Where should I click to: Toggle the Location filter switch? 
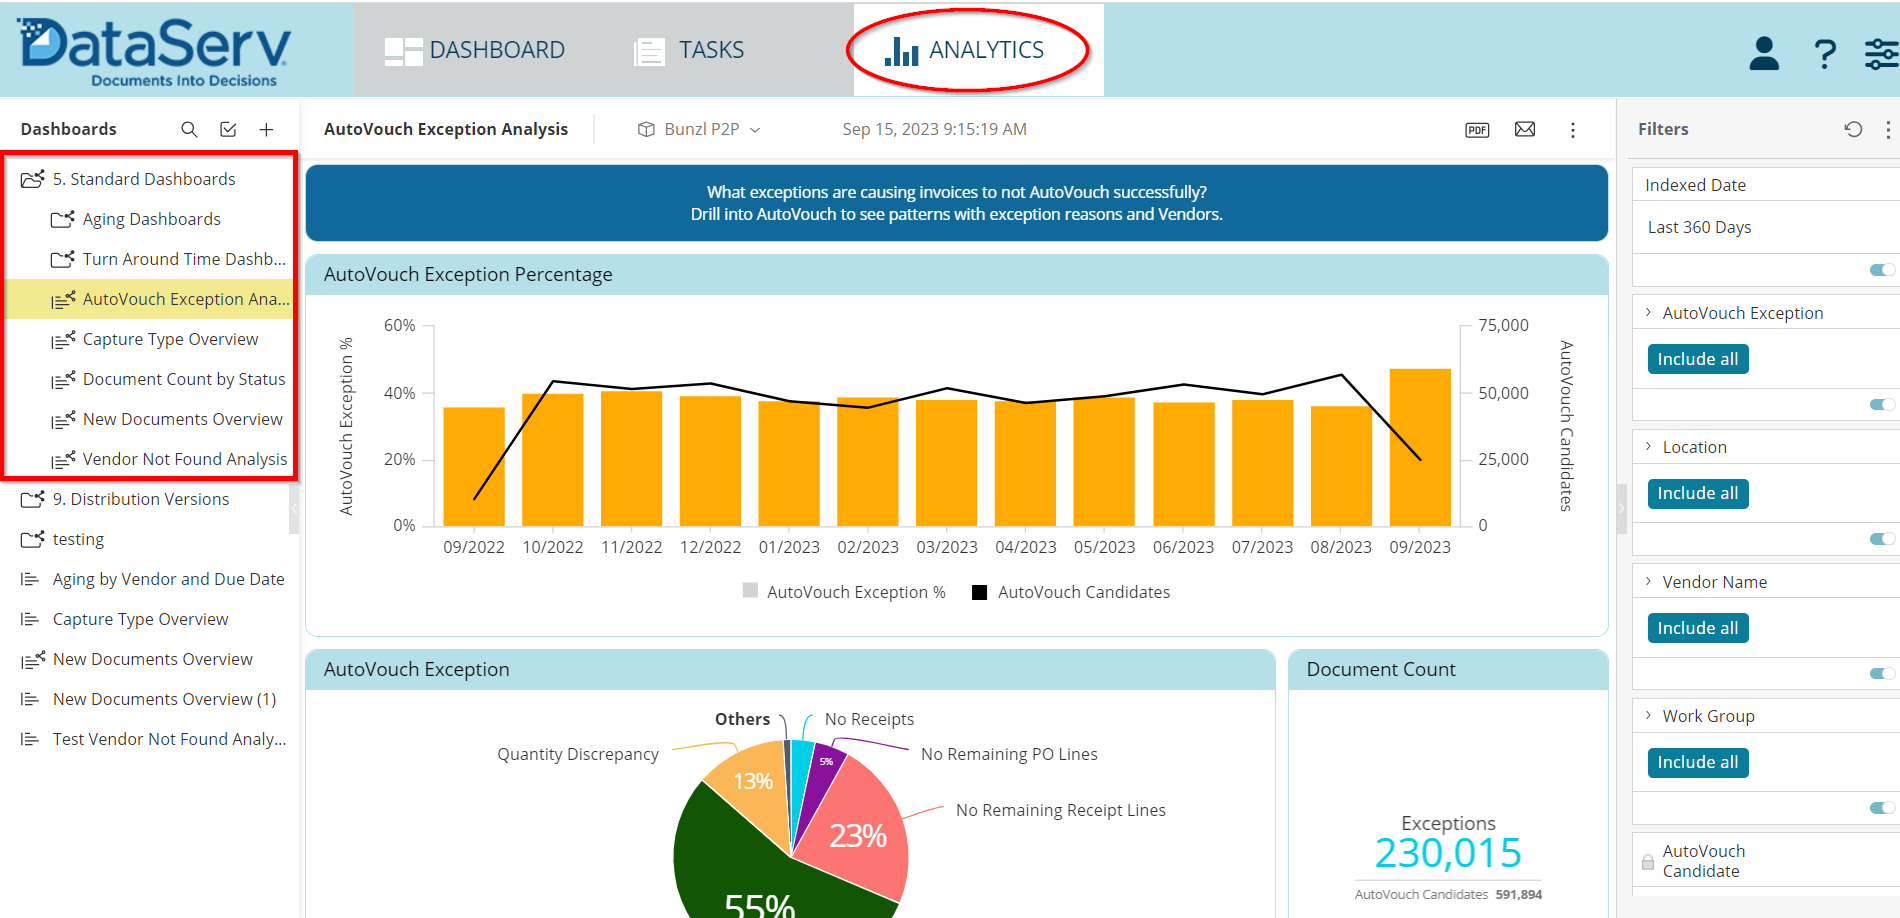click(1882, 539)
